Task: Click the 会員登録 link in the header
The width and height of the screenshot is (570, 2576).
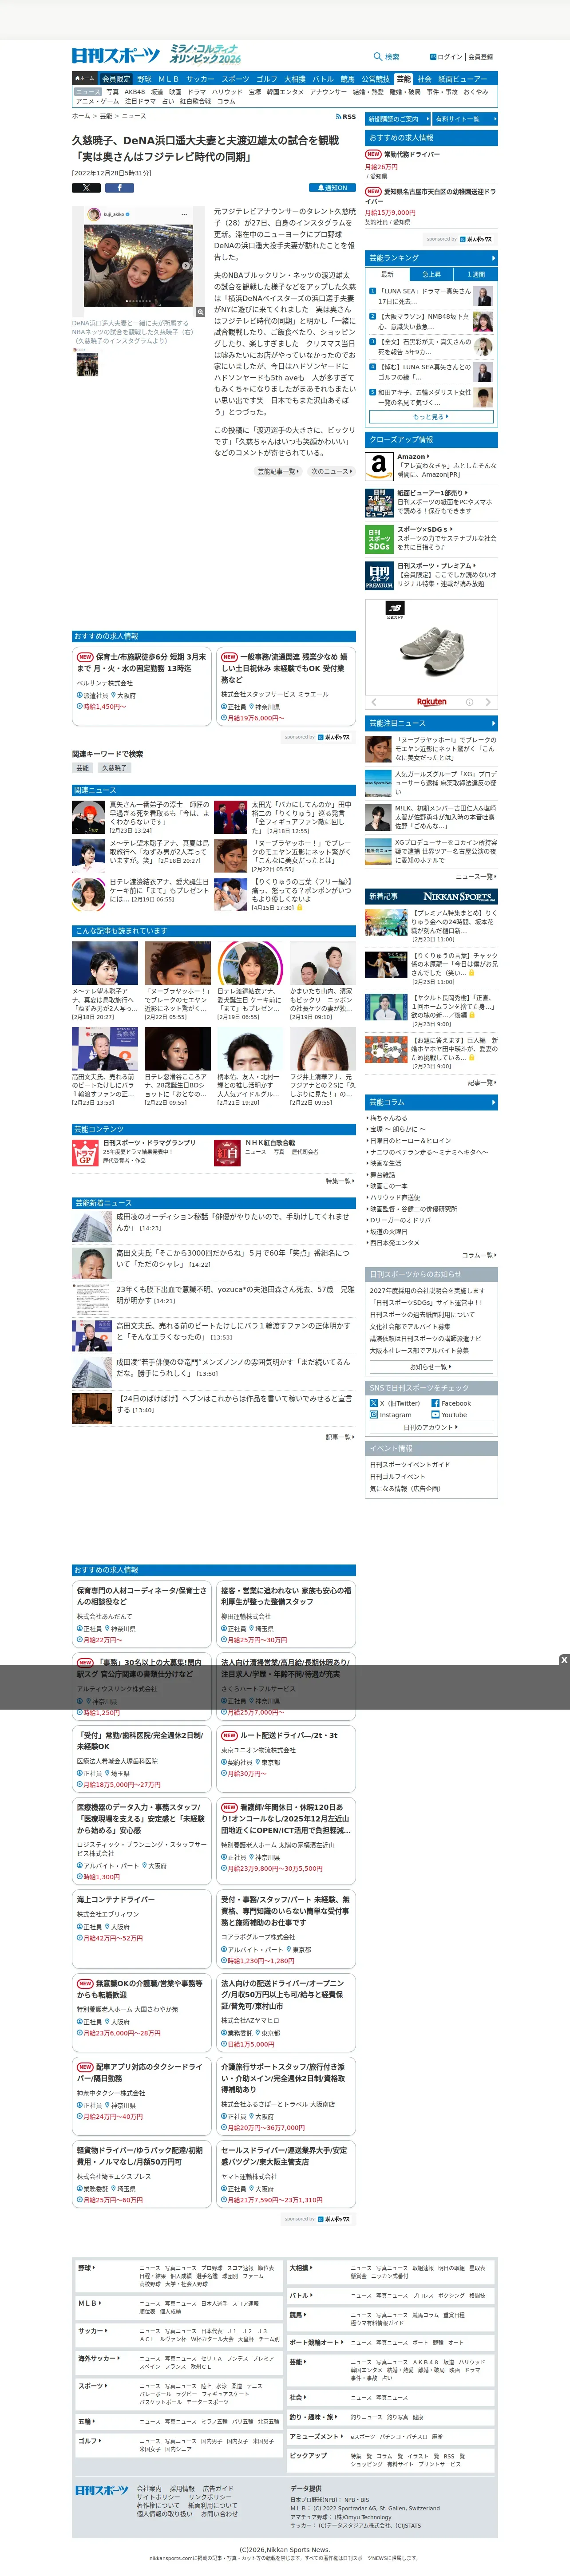Action: click(x=481, y=57)
